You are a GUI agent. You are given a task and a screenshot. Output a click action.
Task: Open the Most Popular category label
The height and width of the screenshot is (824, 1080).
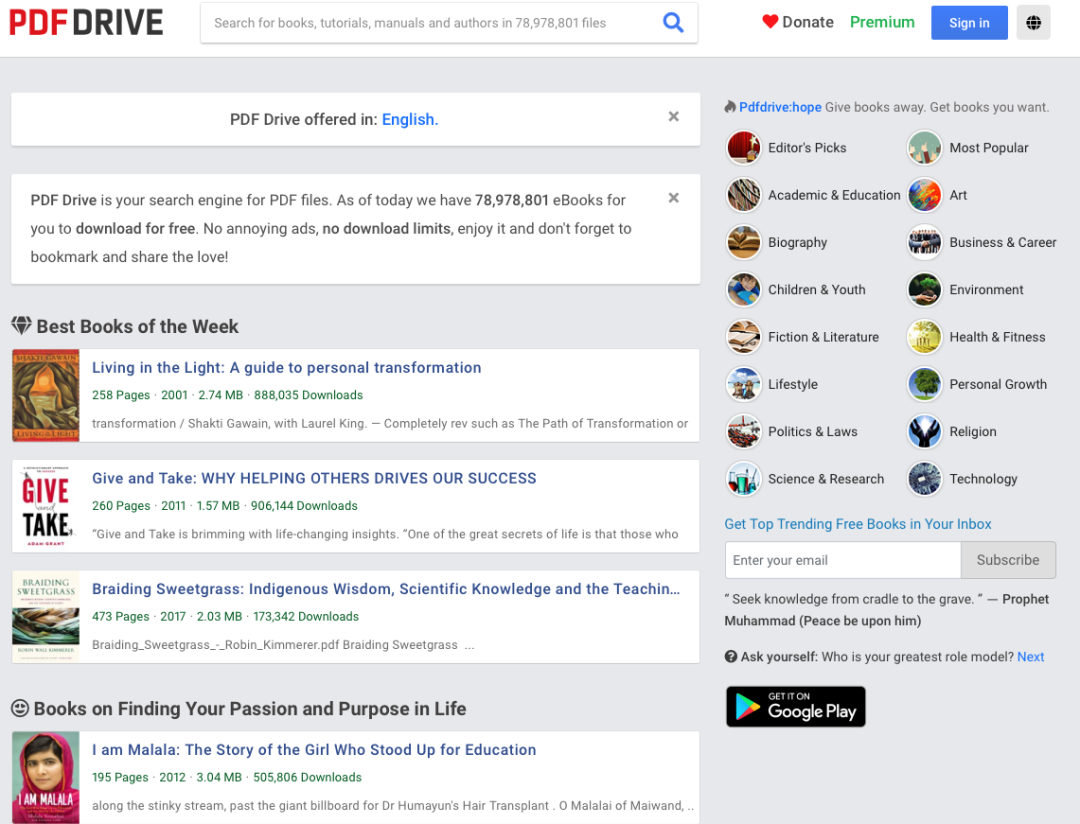click(988, 147)
